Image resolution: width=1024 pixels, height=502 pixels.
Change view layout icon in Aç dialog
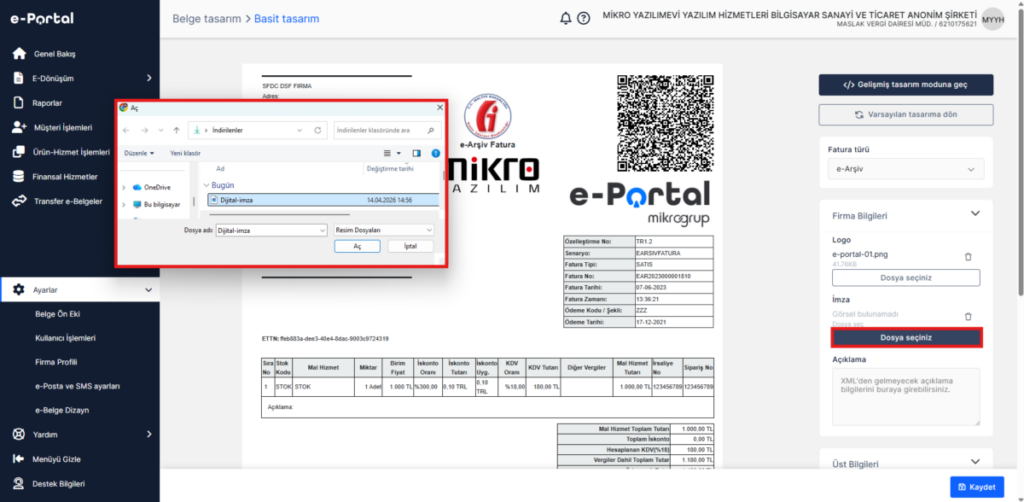click(x=387, y=153)
